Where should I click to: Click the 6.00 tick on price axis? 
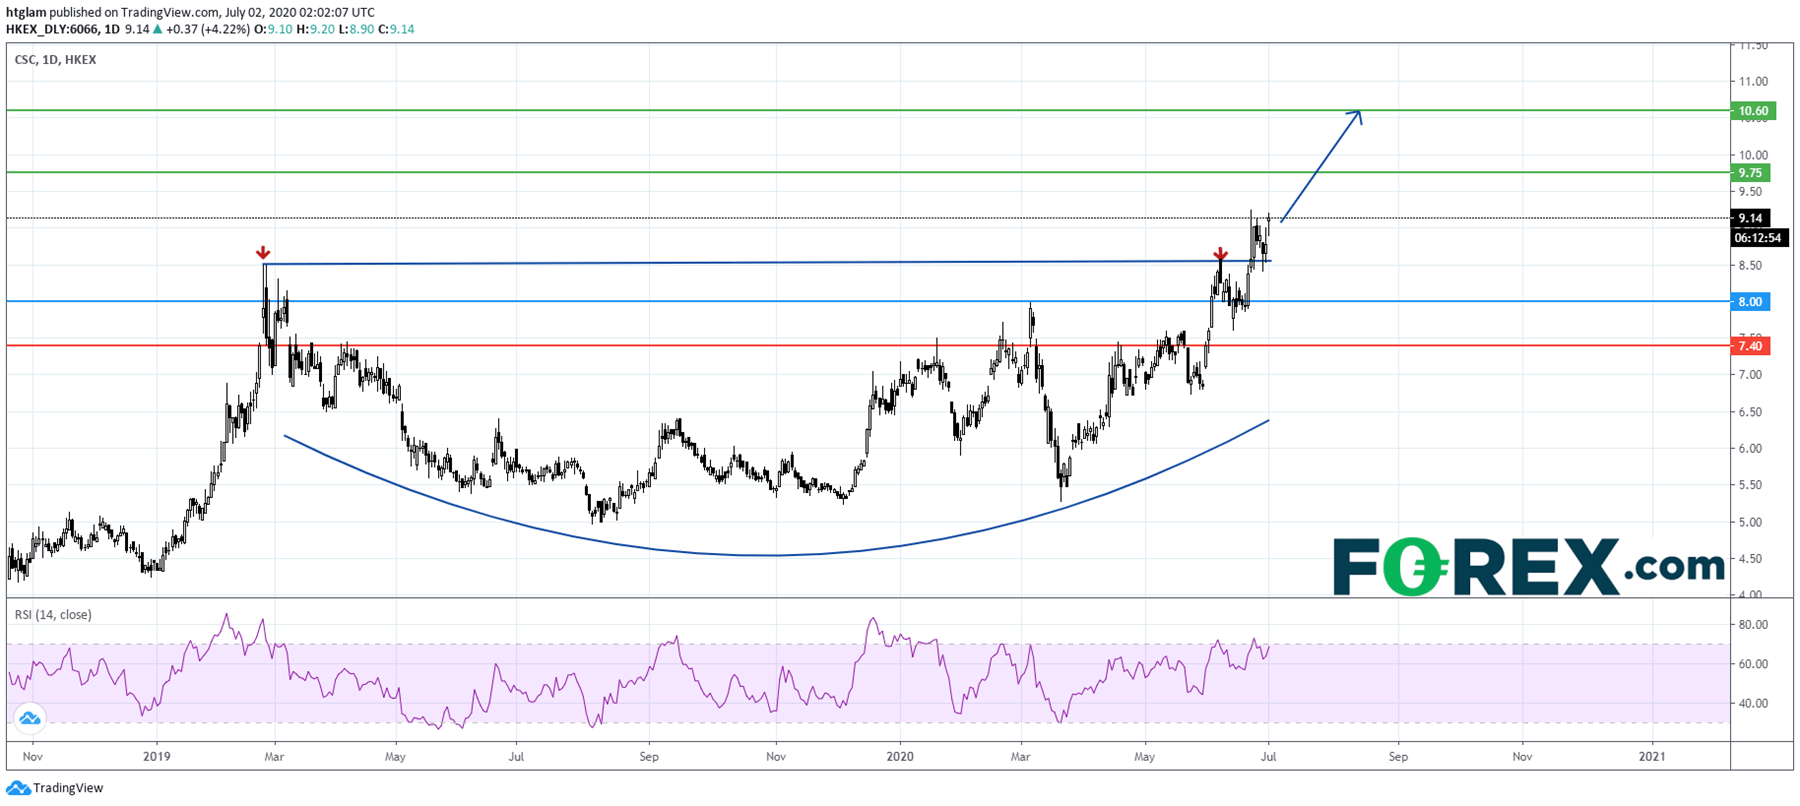click(1750, 449)
